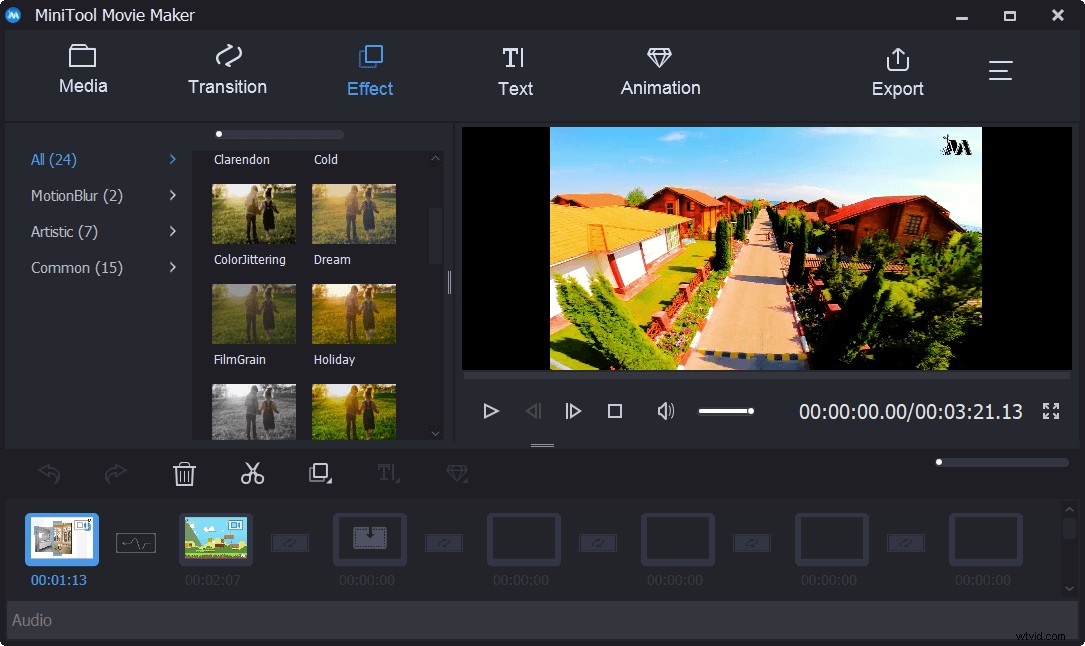
Task: Switch to the Text panel
Action: coord(515,70)
